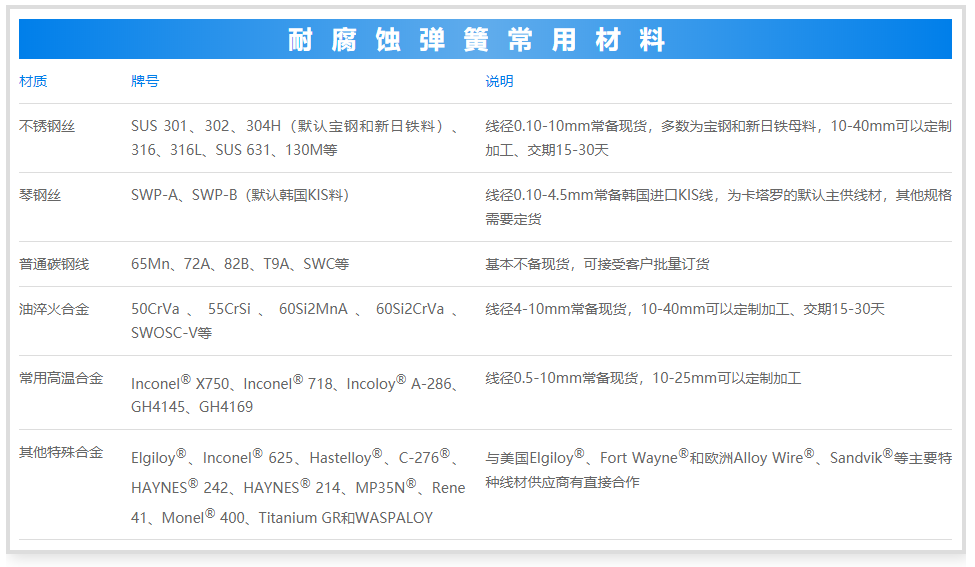Select the 不锈钢丝 row label

(47, 127)
